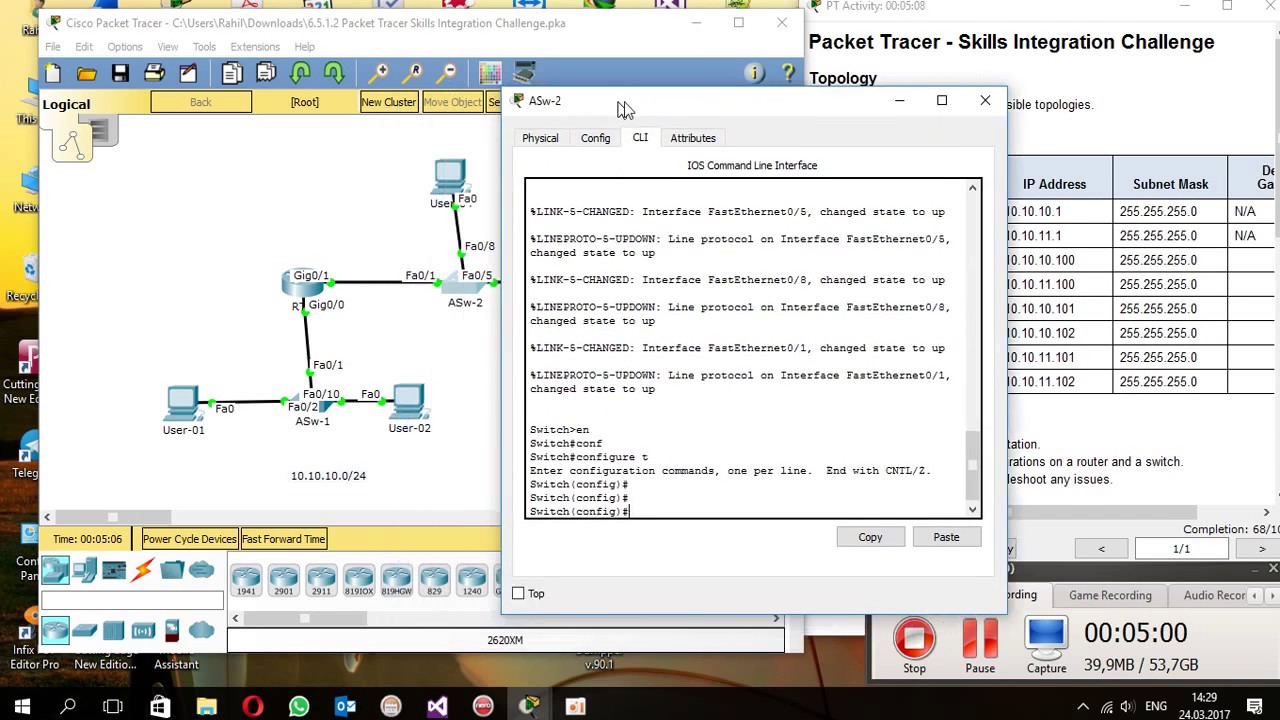This screenshot has width=1280, height=720.
Task: Switch to the Attributes tab
Action: click(693, 138)
